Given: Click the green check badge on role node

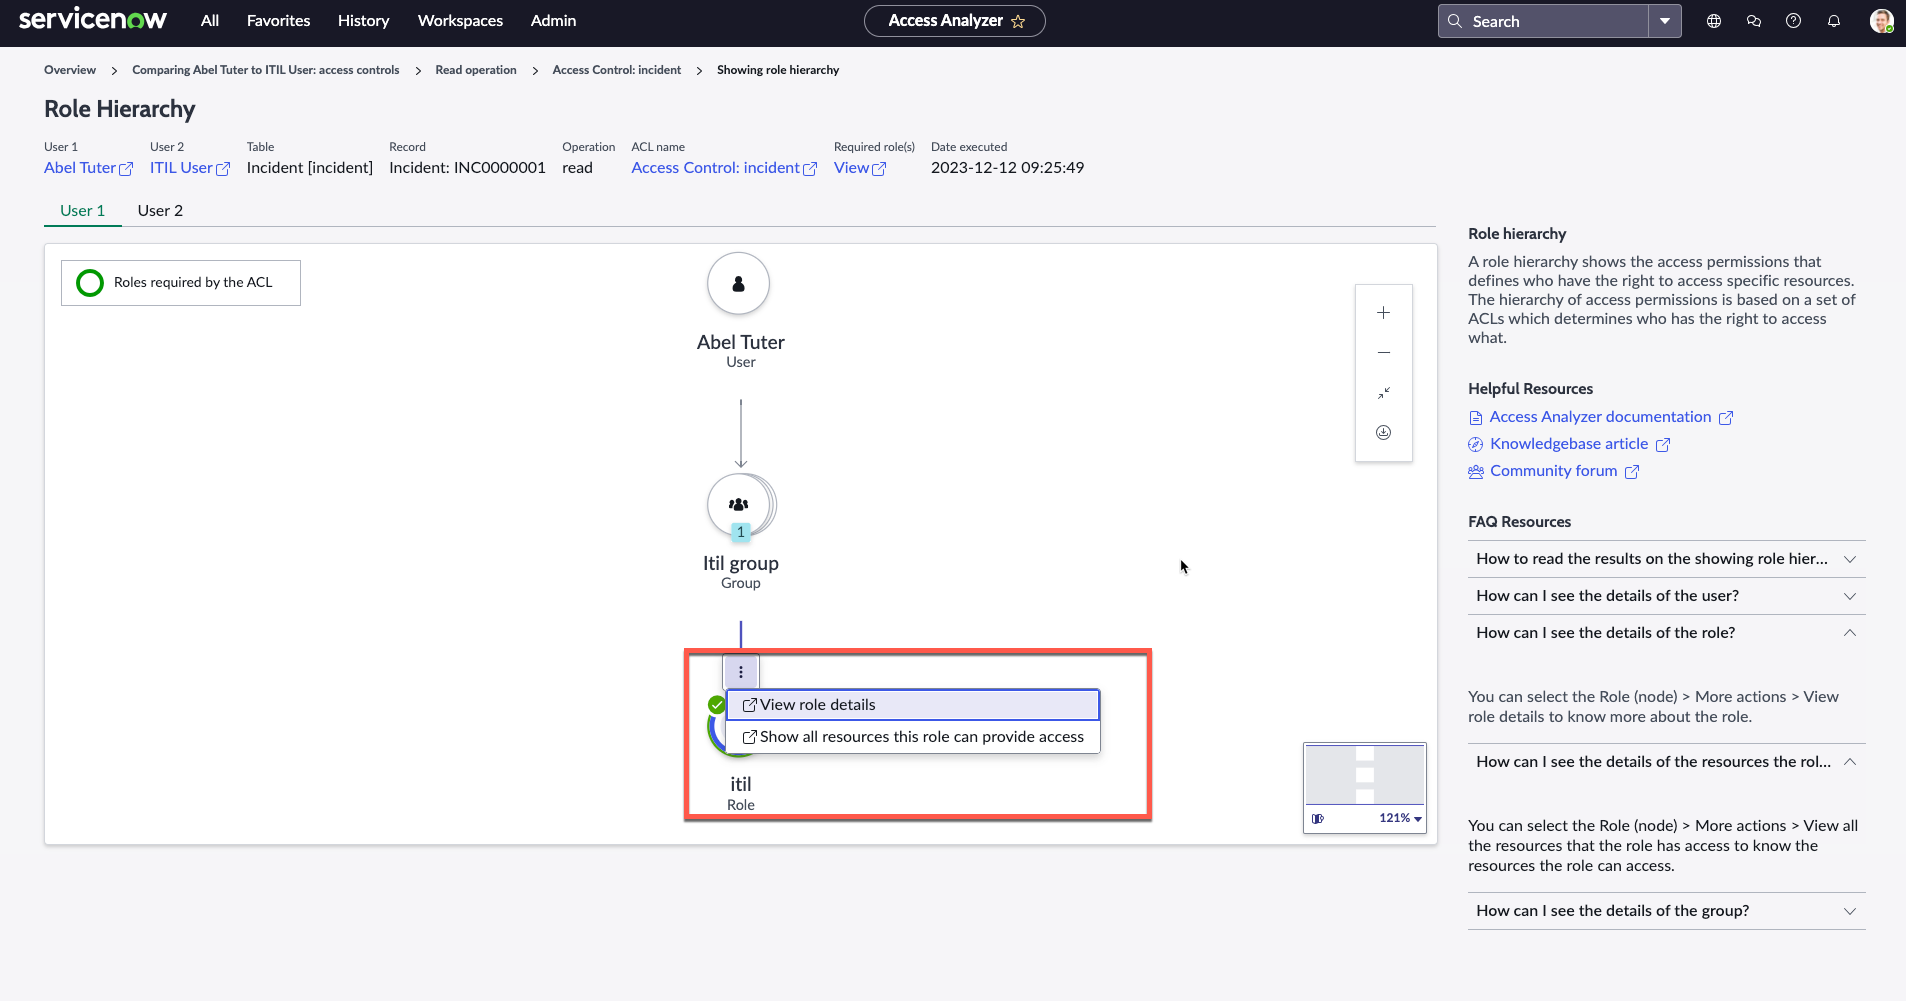Looking at the screenshot, I should tap(716, 705).
